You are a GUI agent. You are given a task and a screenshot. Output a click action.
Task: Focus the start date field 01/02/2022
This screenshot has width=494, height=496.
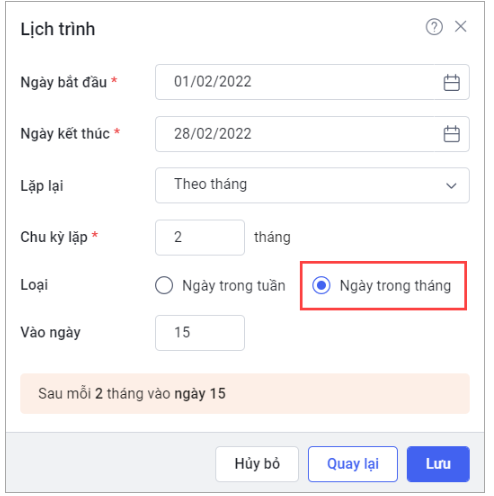pyautogui.click(x=312, y=82)
